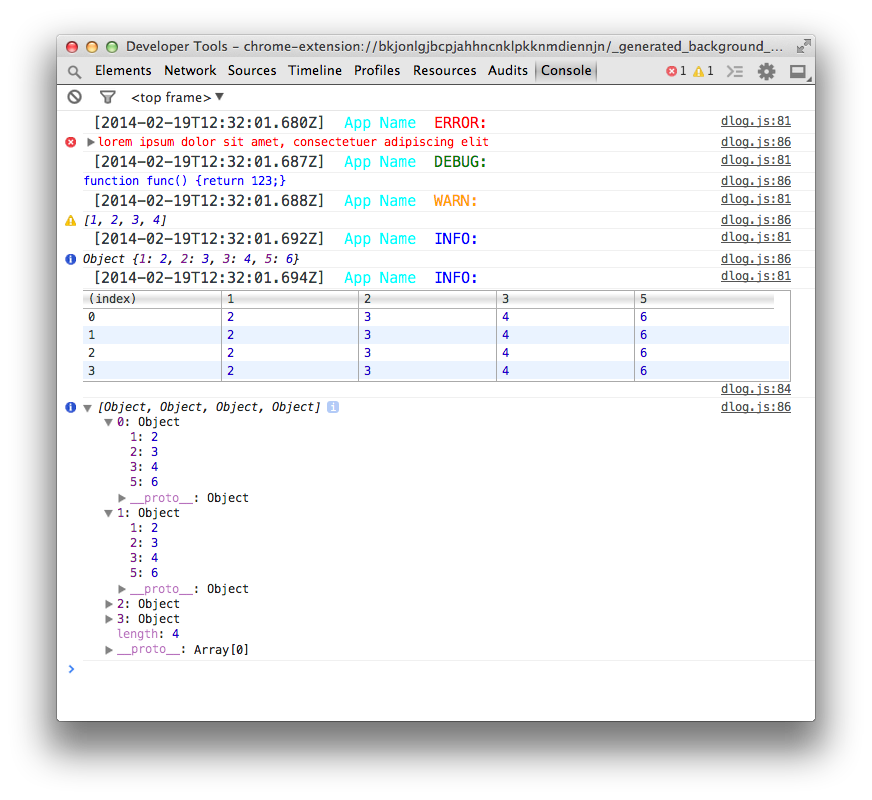Open DevTools settings gear

(766, 71)
